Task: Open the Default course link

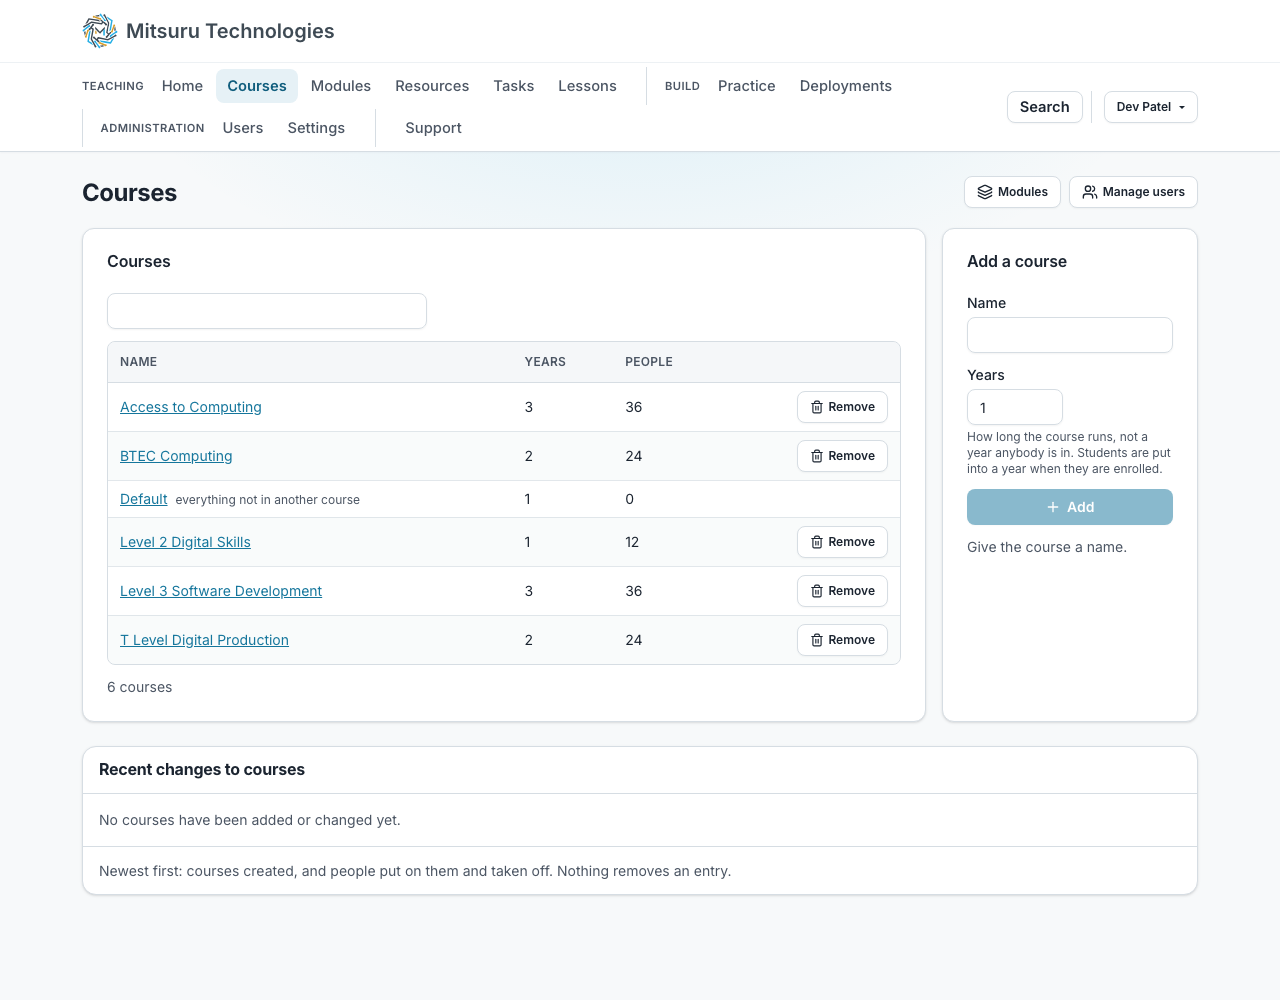Action: pos(144,499)
